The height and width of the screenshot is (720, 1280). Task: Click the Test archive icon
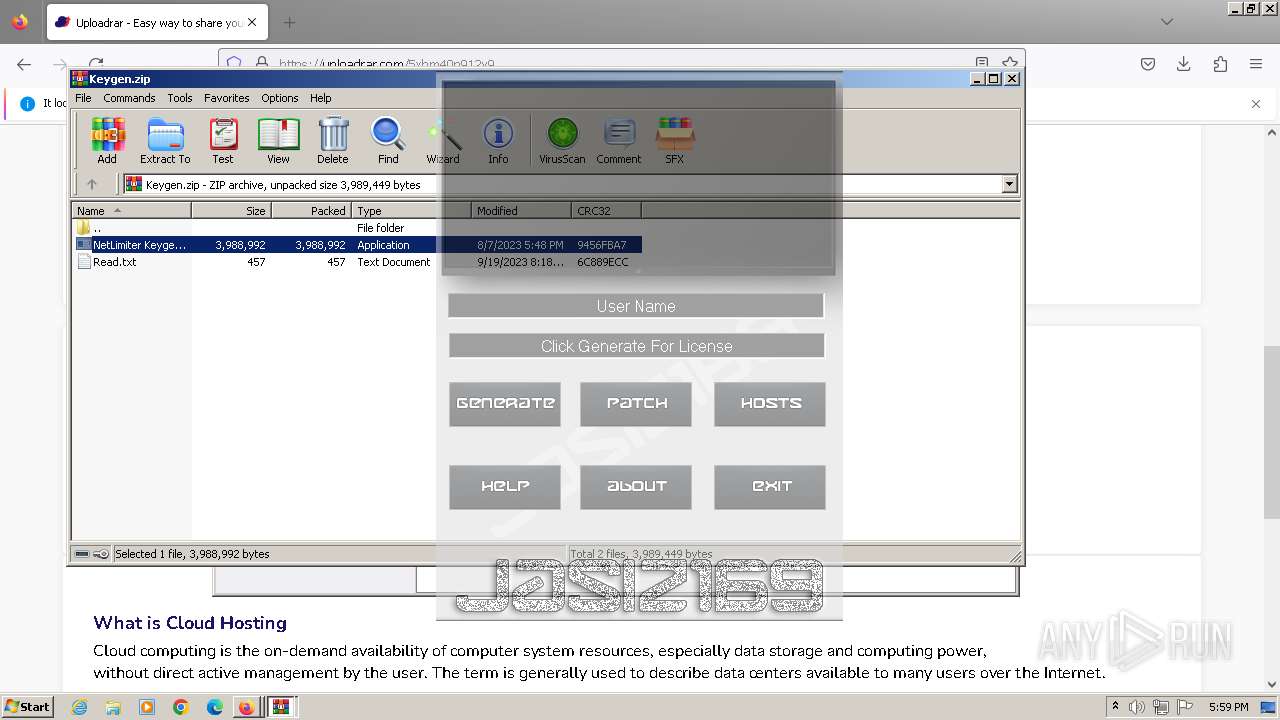click(223, 140)
